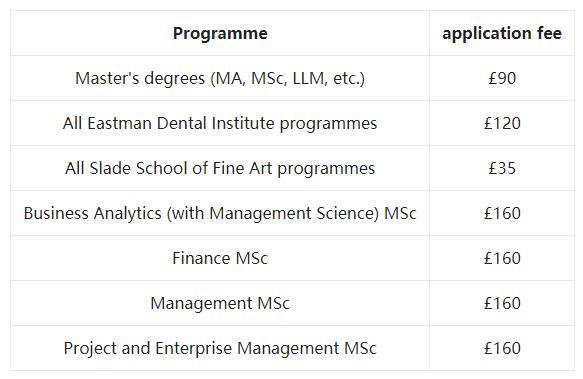Screen dimensions: 583x379
Task: Click the £90 fee cell
Action: 502,78
